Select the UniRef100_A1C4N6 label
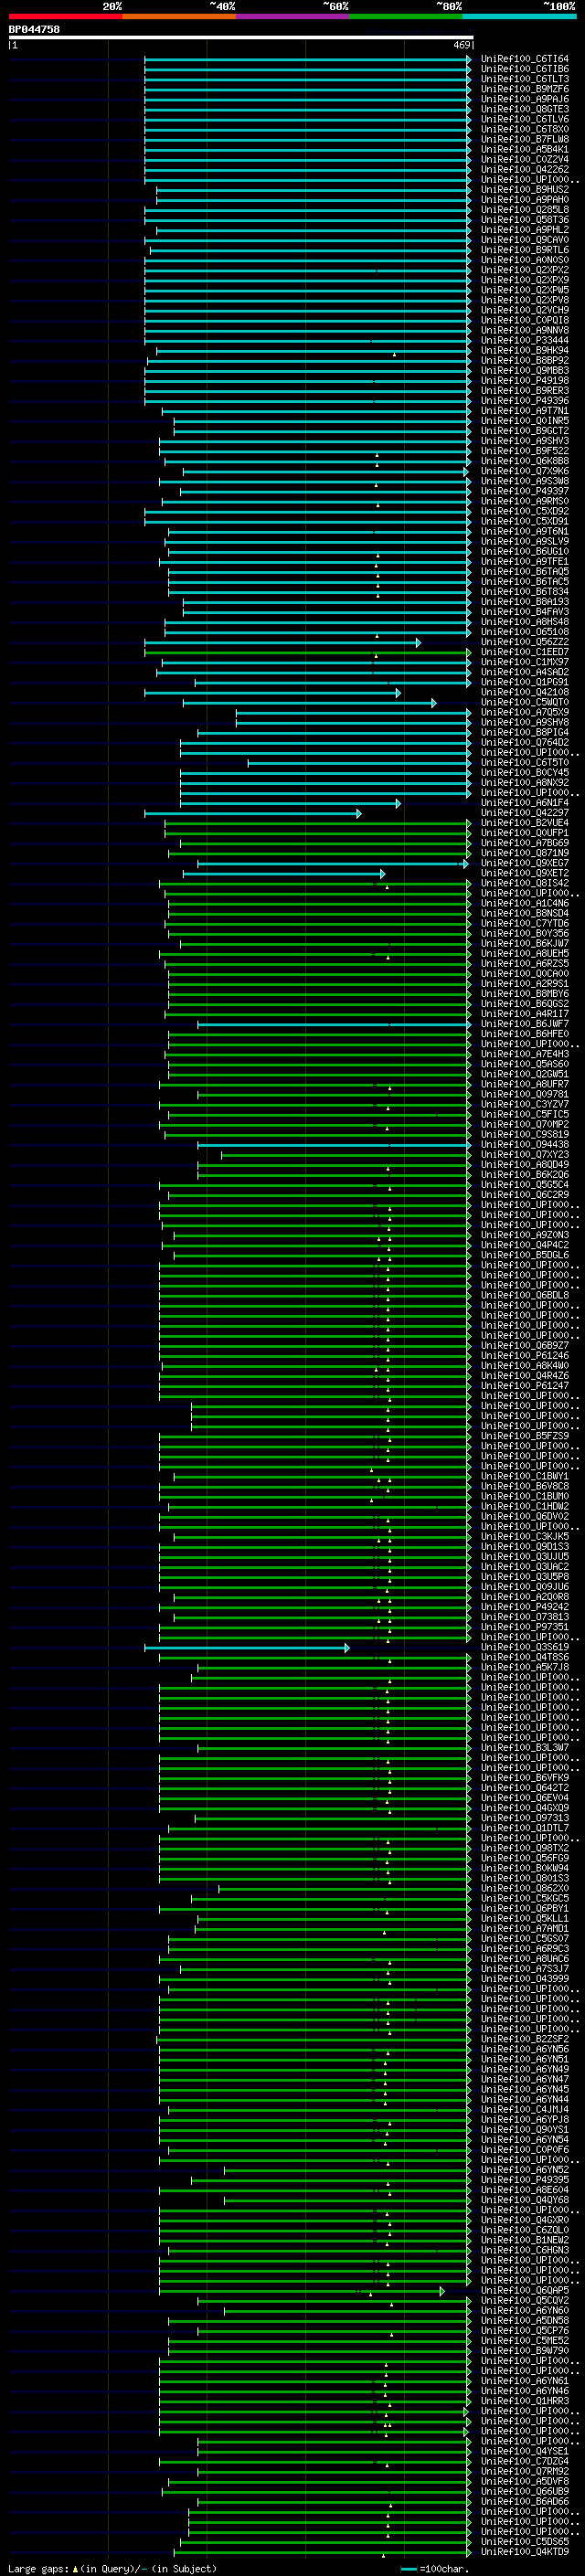 (524, 903)
